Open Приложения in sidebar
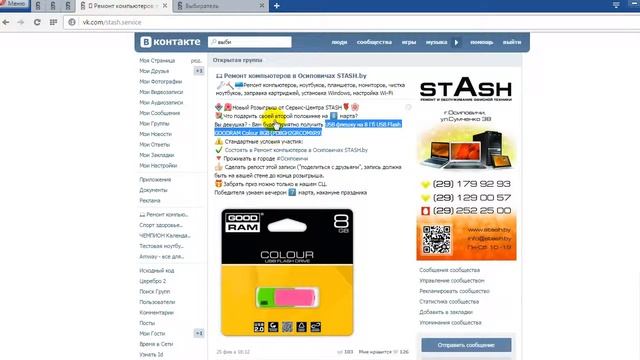640x360 pixels. [x=155, y=180]
